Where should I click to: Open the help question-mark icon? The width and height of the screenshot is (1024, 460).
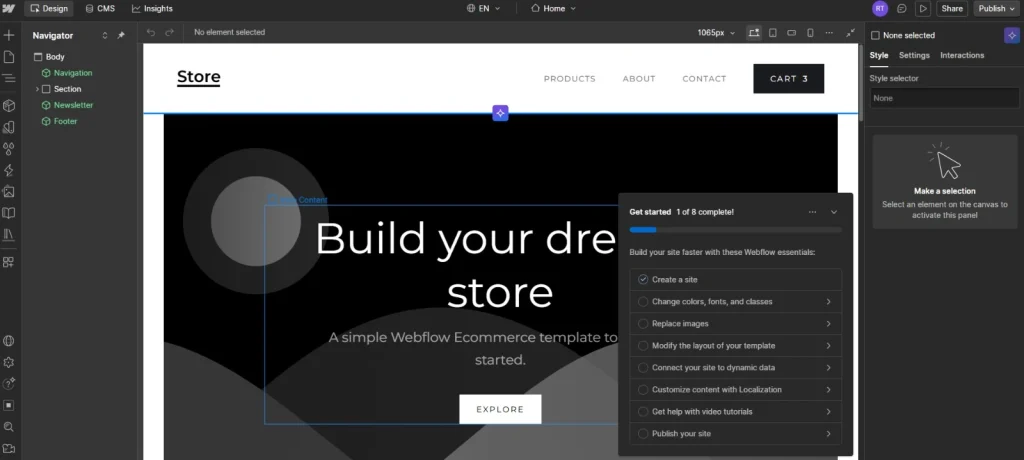tap(9, 384)
